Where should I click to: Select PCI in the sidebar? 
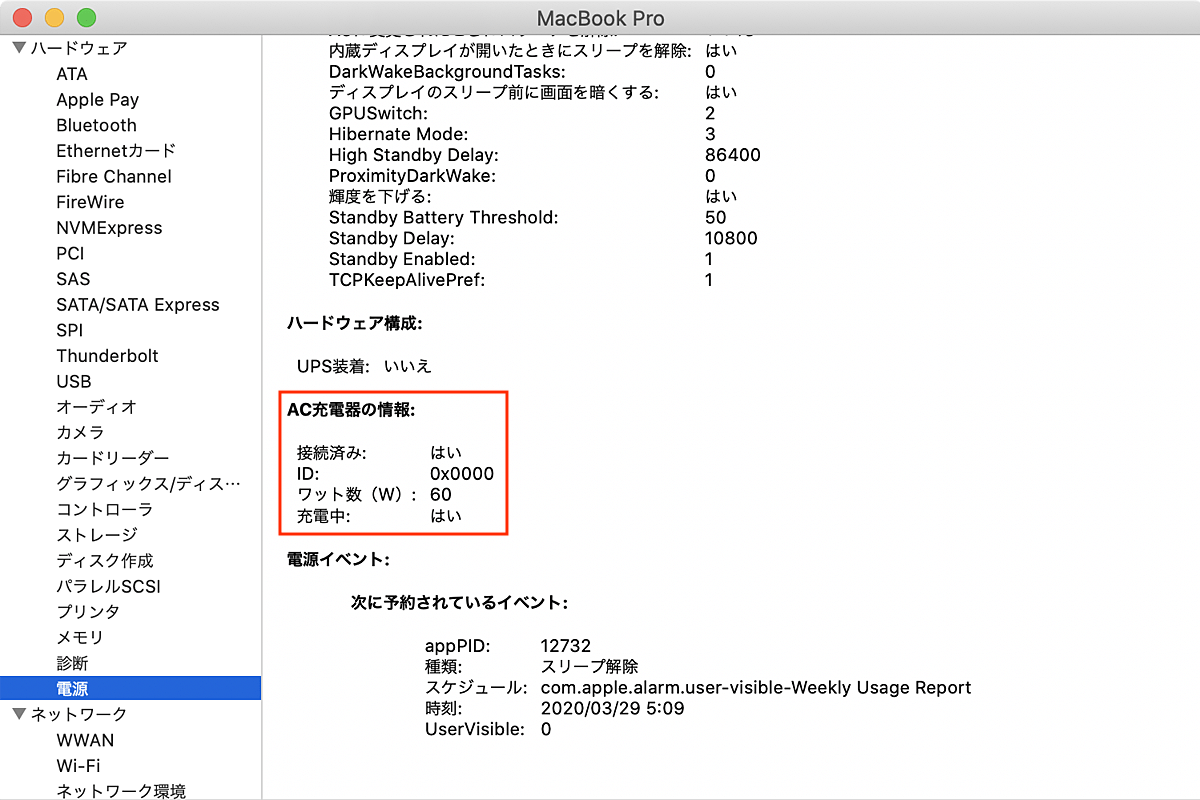[70, 253]
